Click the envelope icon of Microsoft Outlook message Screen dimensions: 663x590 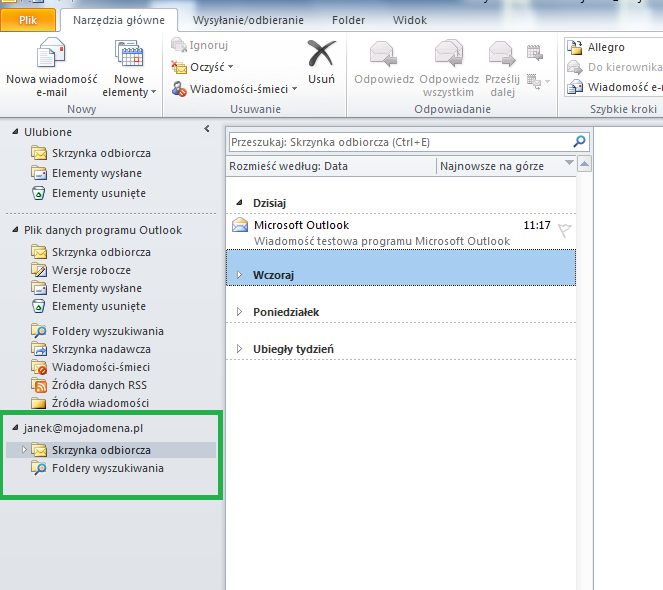click(240, 225)
